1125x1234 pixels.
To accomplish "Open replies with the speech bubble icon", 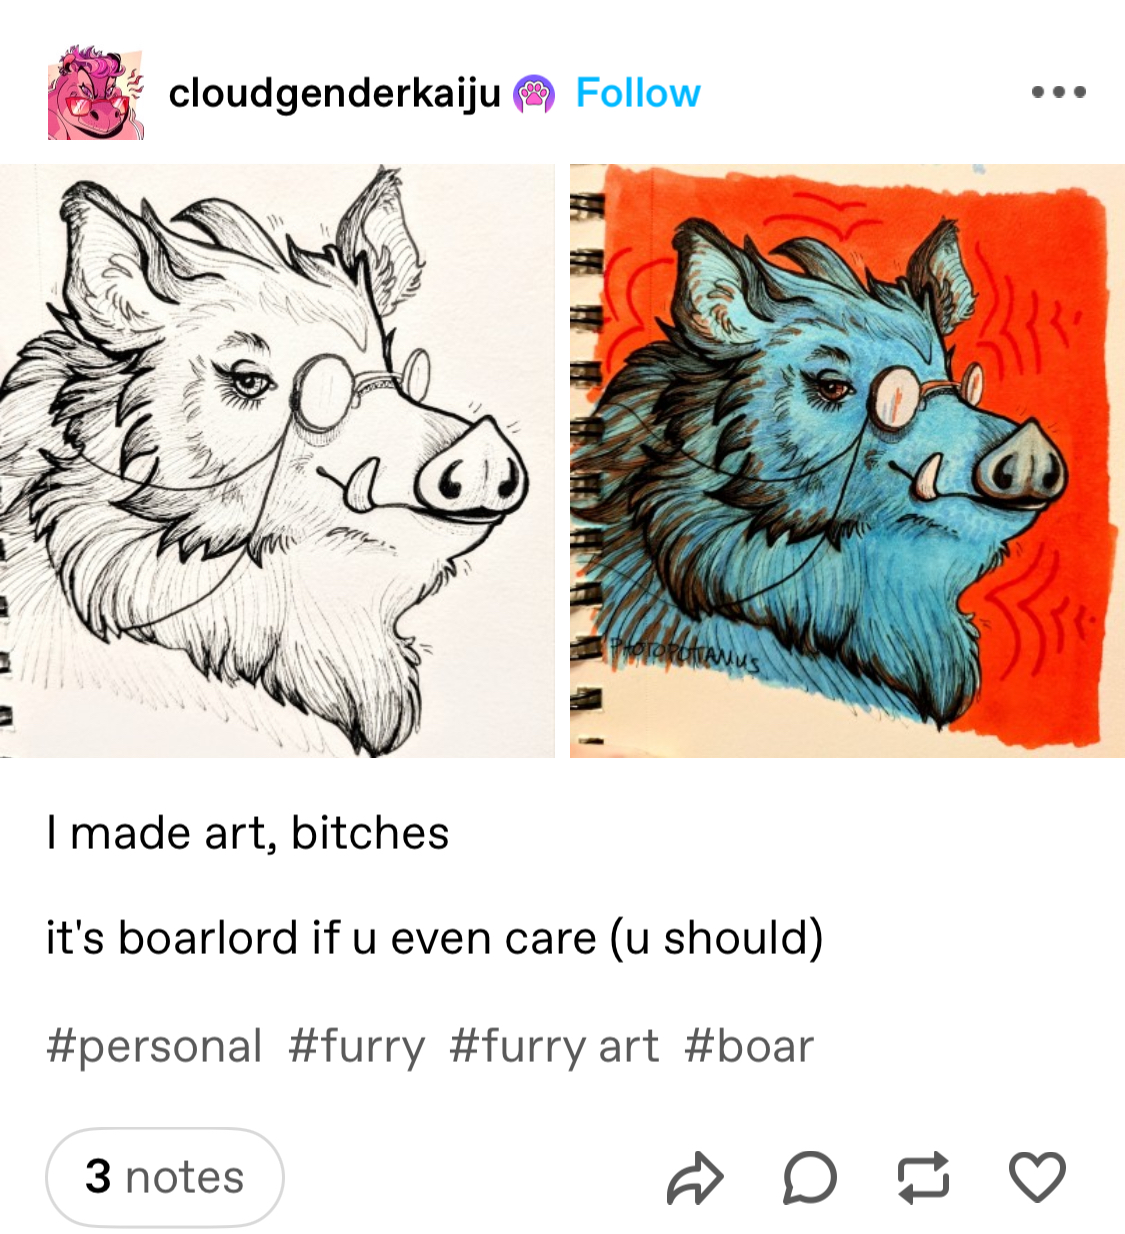I will click(x=809, y=1177).
